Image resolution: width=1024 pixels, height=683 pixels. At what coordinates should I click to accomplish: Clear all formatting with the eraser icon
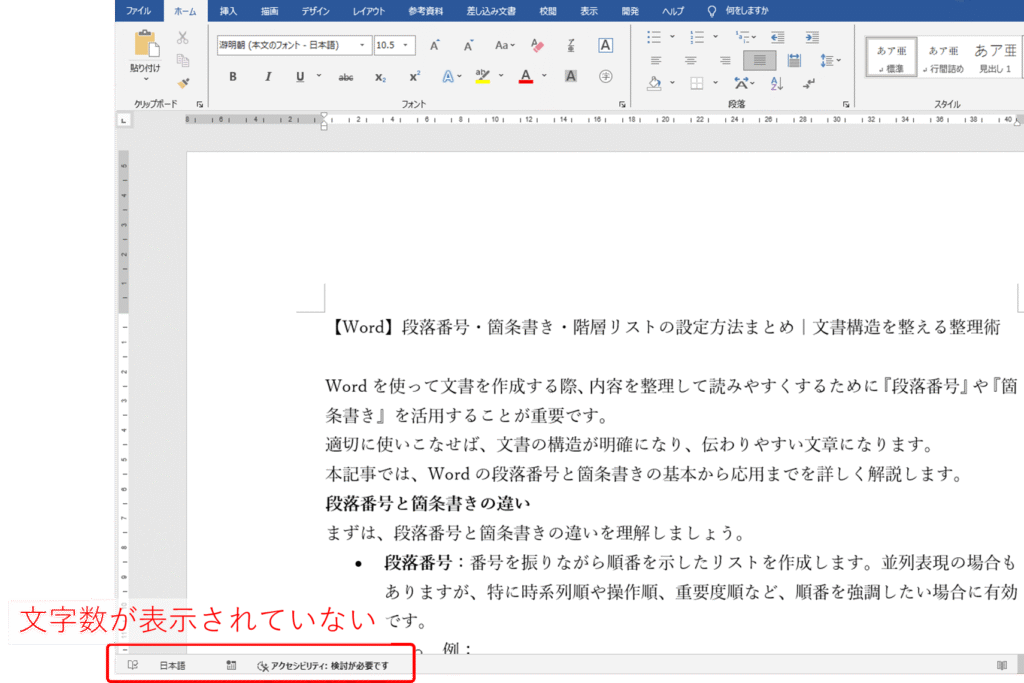(x=537, y=45)
